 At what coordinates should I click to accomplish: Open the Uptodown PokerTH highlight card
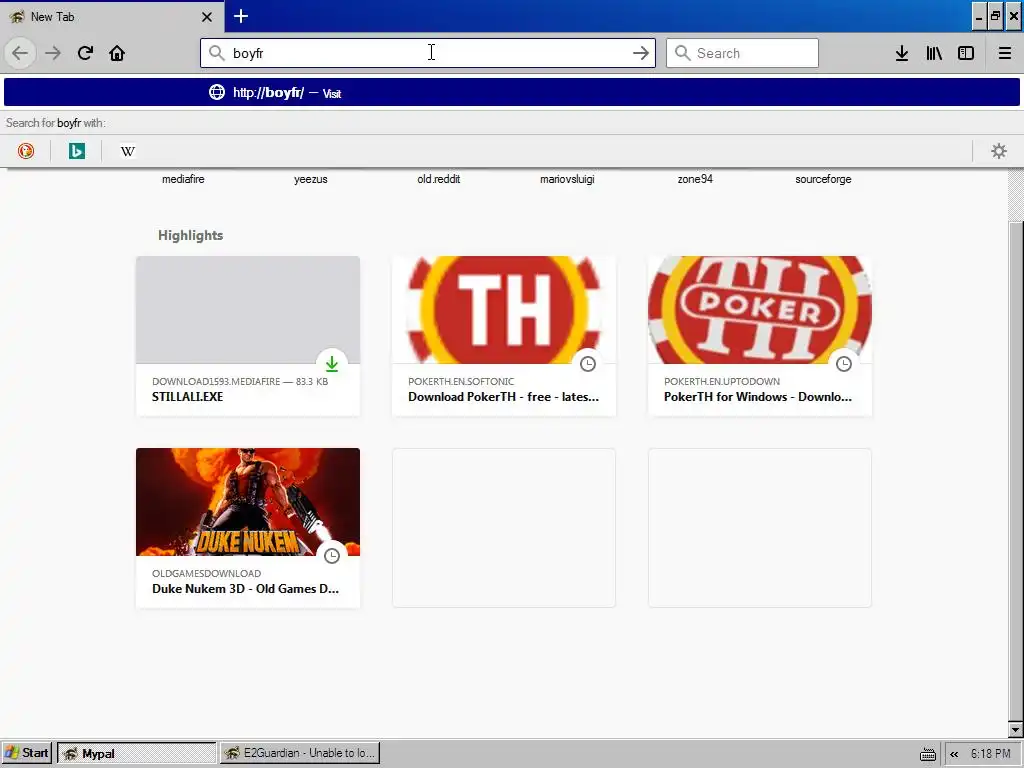click(760, 336)
